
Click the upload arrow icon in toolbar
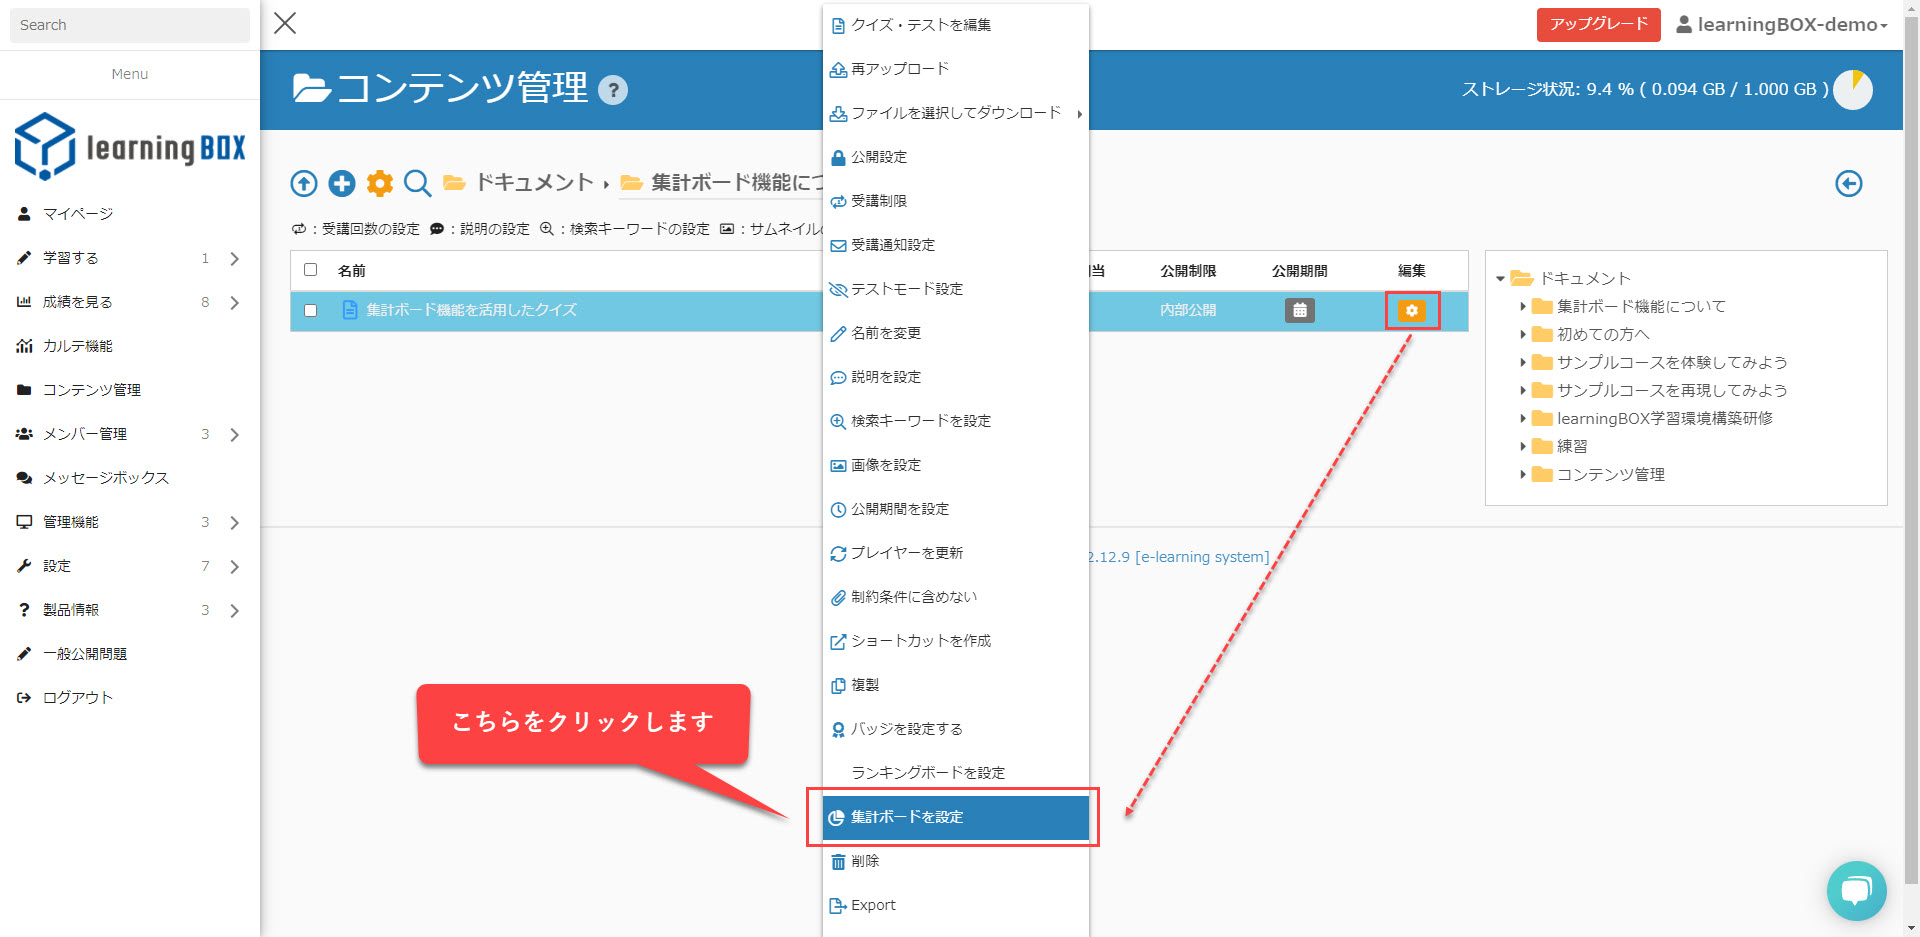tap(304, 183)
